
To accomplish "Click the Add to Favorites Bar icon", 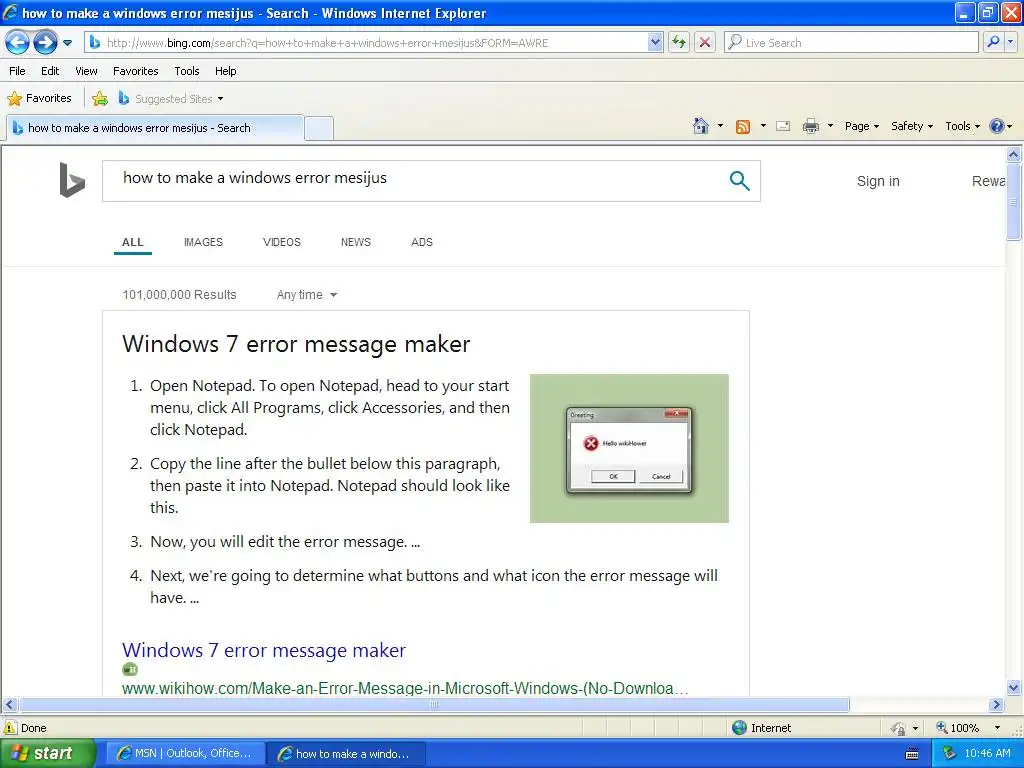I will pyautogui.click(x=100, y=99).
